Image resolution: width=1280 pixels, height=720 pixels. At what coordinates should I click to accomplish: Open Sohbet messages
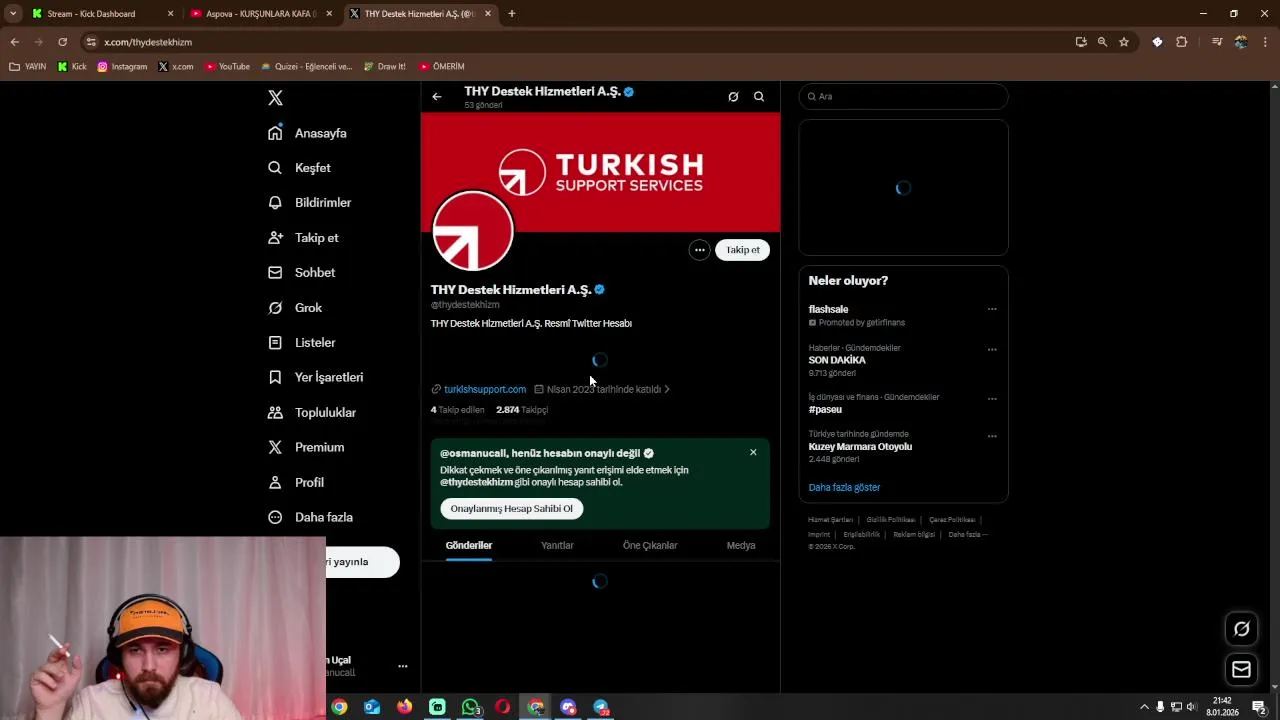(x=301, y=273)
